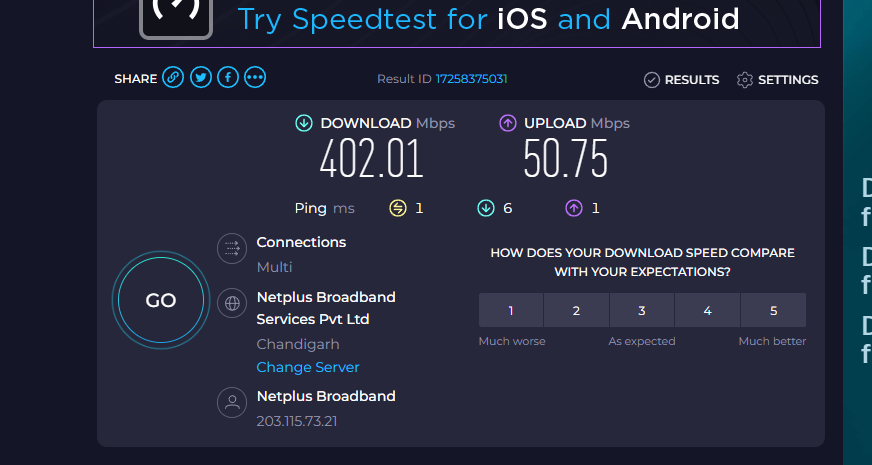Open more share options ellipsis icon
The height and width of the screenshot is (465, 872).
[255, 77]
